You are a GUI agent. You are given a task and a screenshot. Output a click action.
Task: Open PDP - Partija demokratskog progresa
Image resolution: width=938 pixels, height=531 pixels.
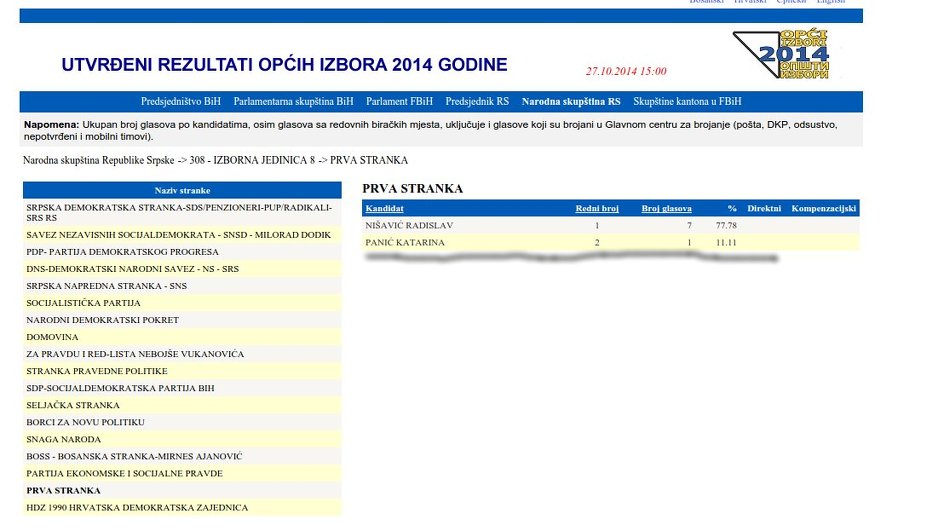[122, 252]
